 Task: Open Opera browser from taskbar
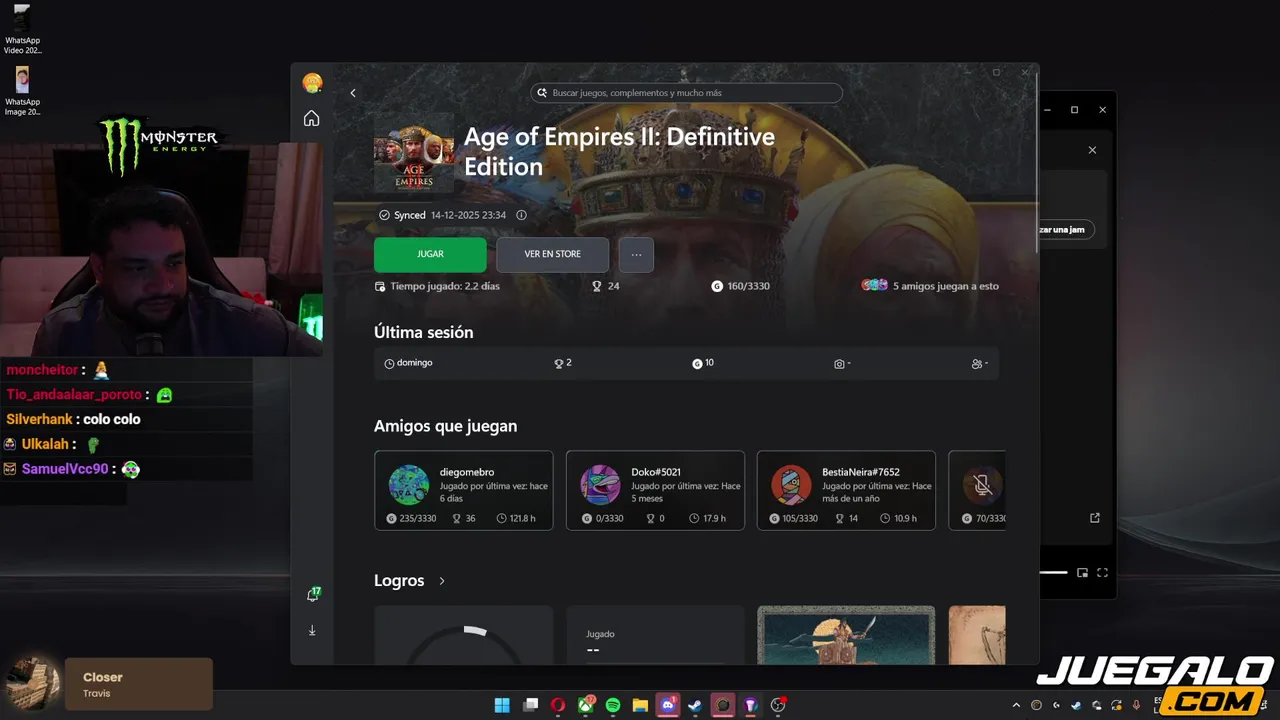tap(558, 705)
